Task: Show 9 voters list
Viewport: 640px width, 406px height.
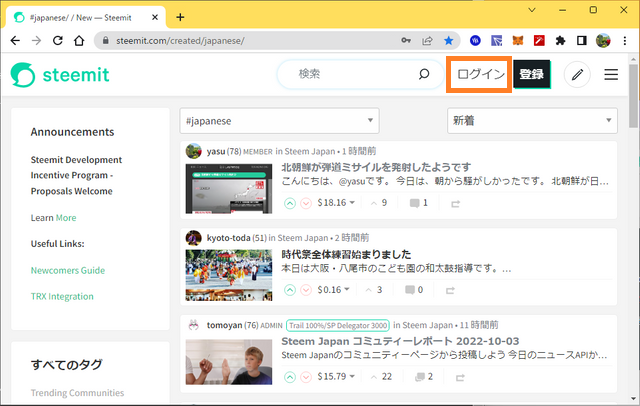Action: 379,203
